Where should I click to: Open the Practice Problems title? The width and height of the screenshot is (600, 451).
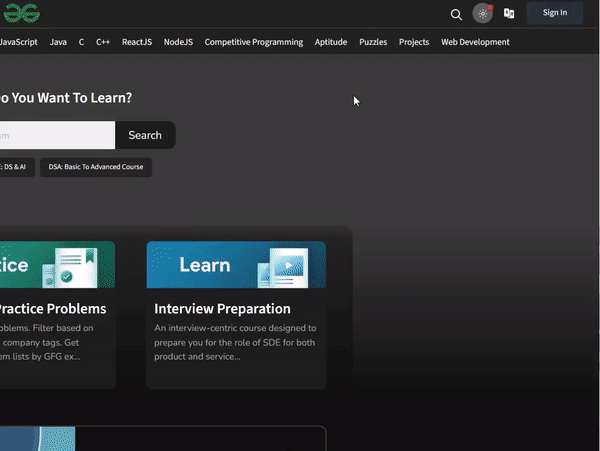(53, 309)
